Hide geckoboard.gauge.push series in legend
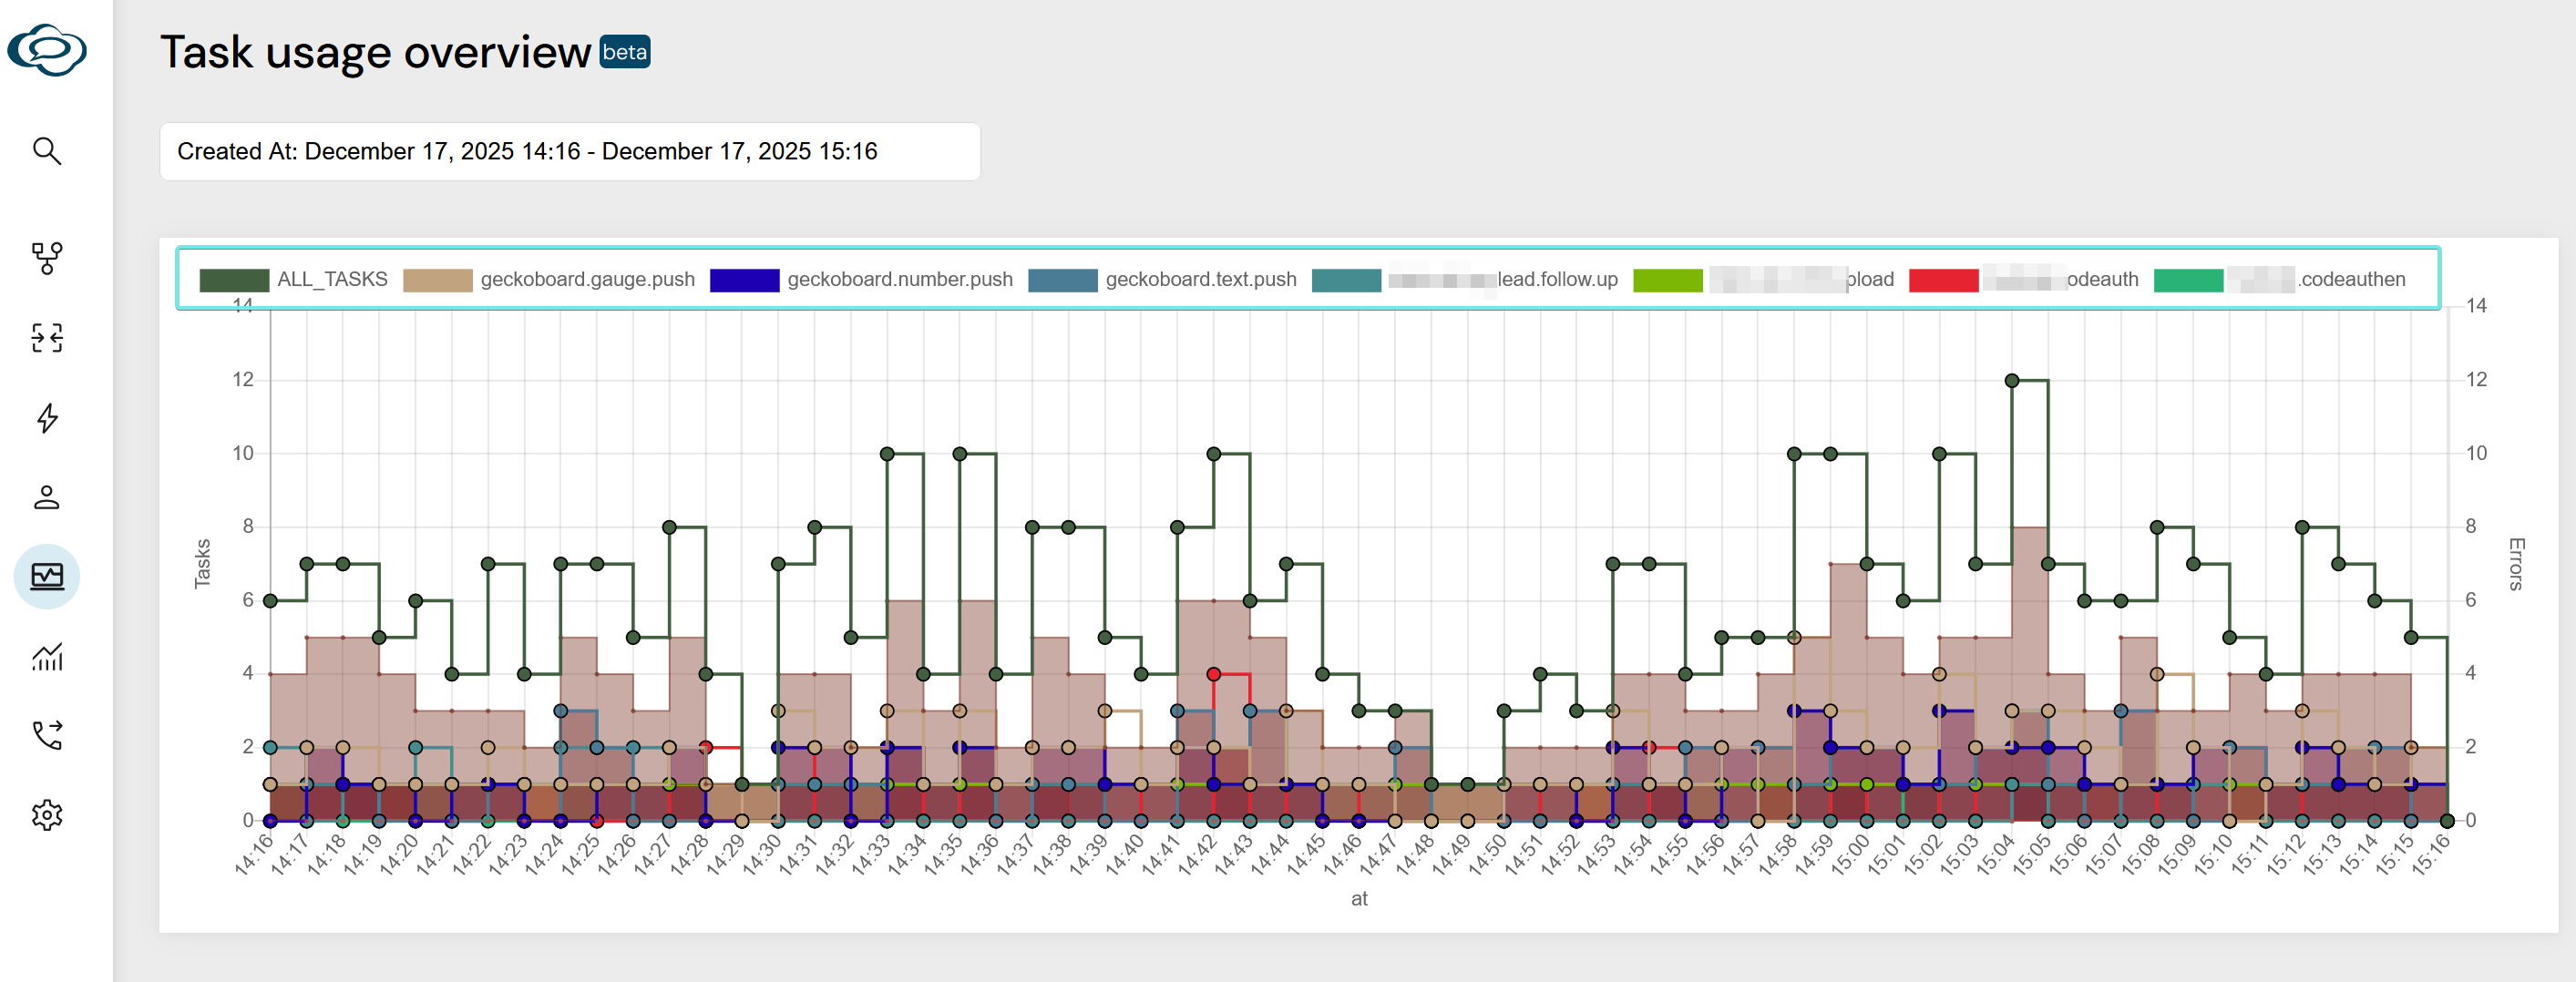Image resolution: width=2576 pixels, height=982 pixels. tap(548, 280)
